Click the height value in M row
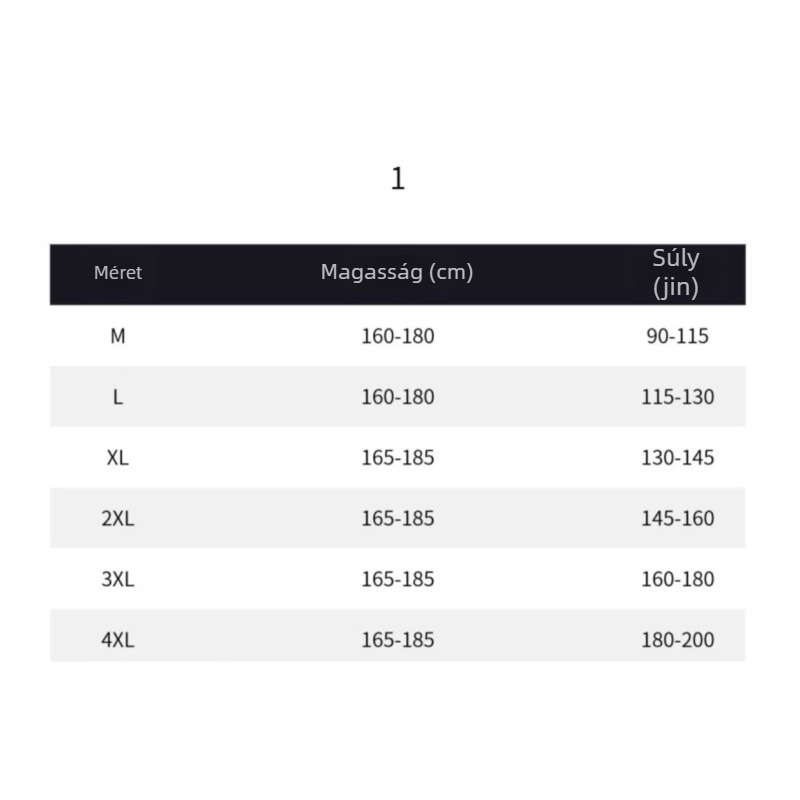This screenshot has height=800, width=800. coord(398,336)
